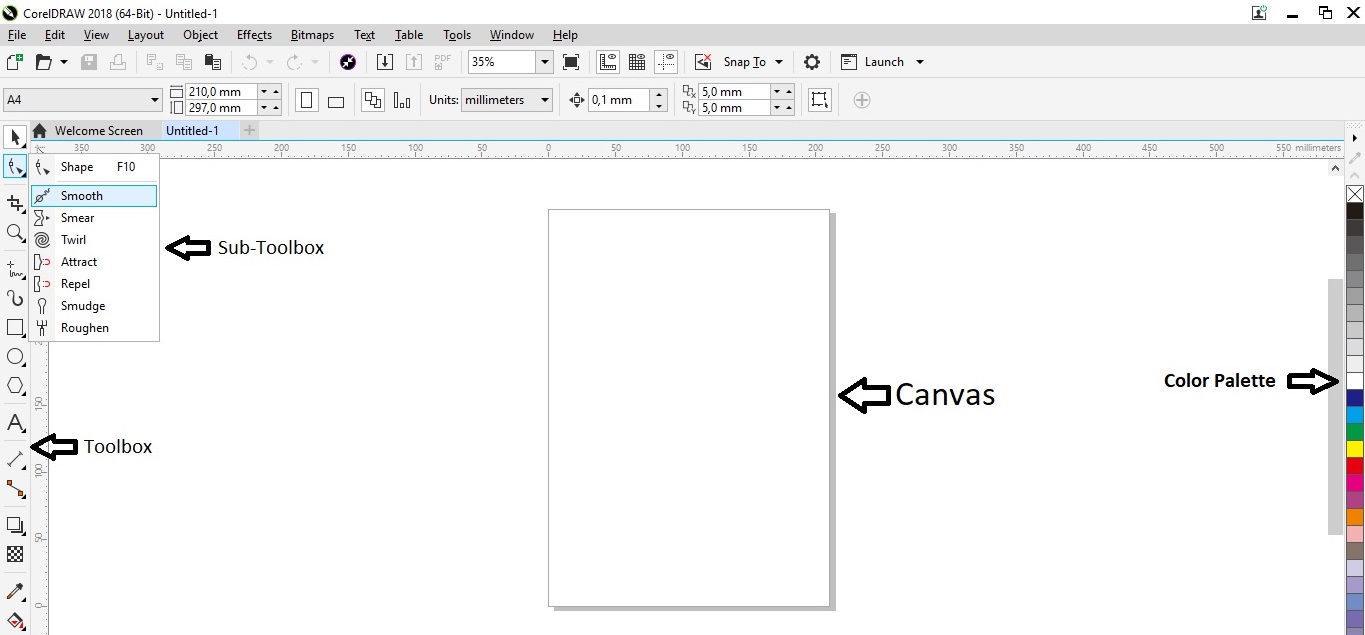The image size is (1365, 635).
Task: Click the Launch button
Action: (x=882, y=62)
